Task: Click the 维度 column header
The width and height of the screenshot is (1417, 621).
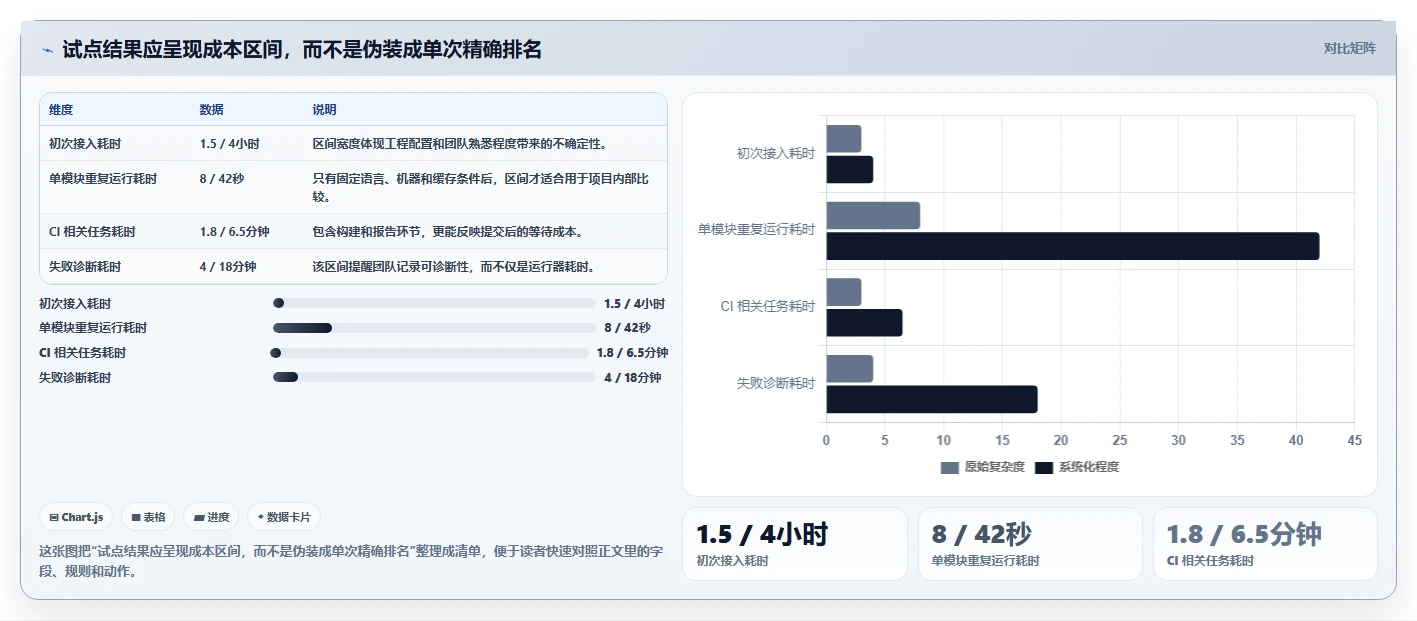Action: tap(61, 110)
